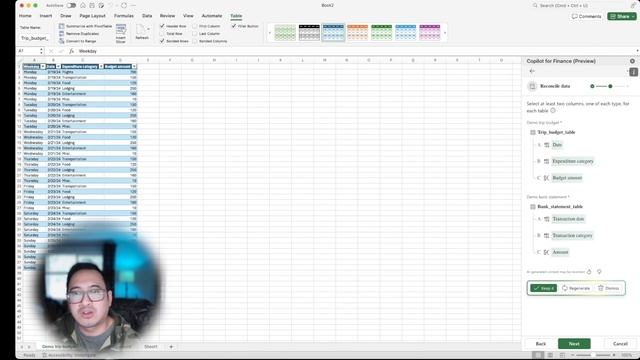Click the Reconcile data icon
Image resolution: width=640 pixels, height=360 pixels.
tap(532, 86)
